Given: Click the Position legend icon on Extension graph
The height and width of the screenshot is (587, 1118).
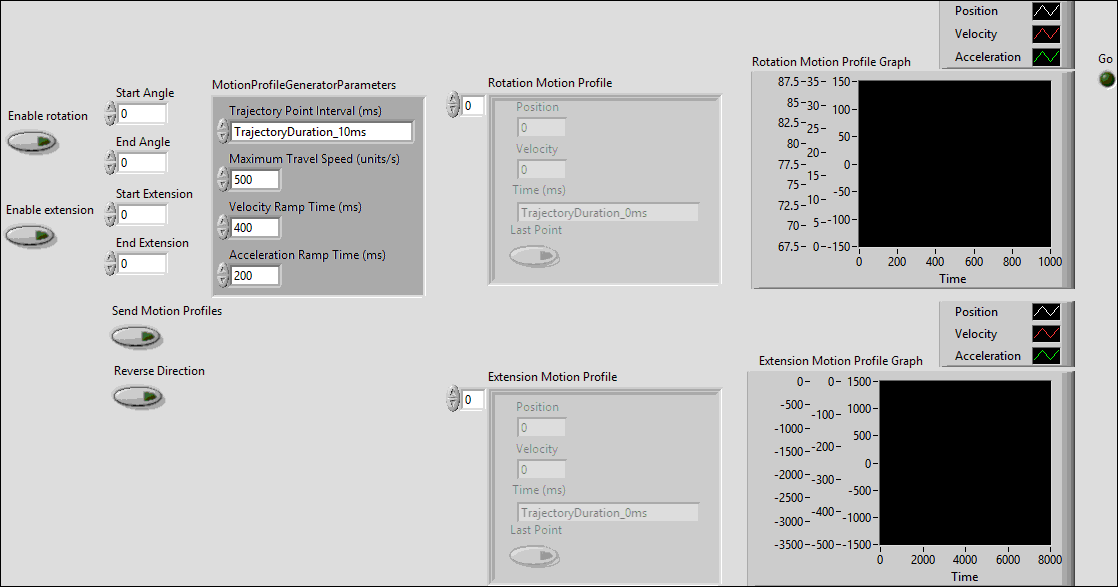Looking at the screenshot, I should click(x=1046, y=311).
